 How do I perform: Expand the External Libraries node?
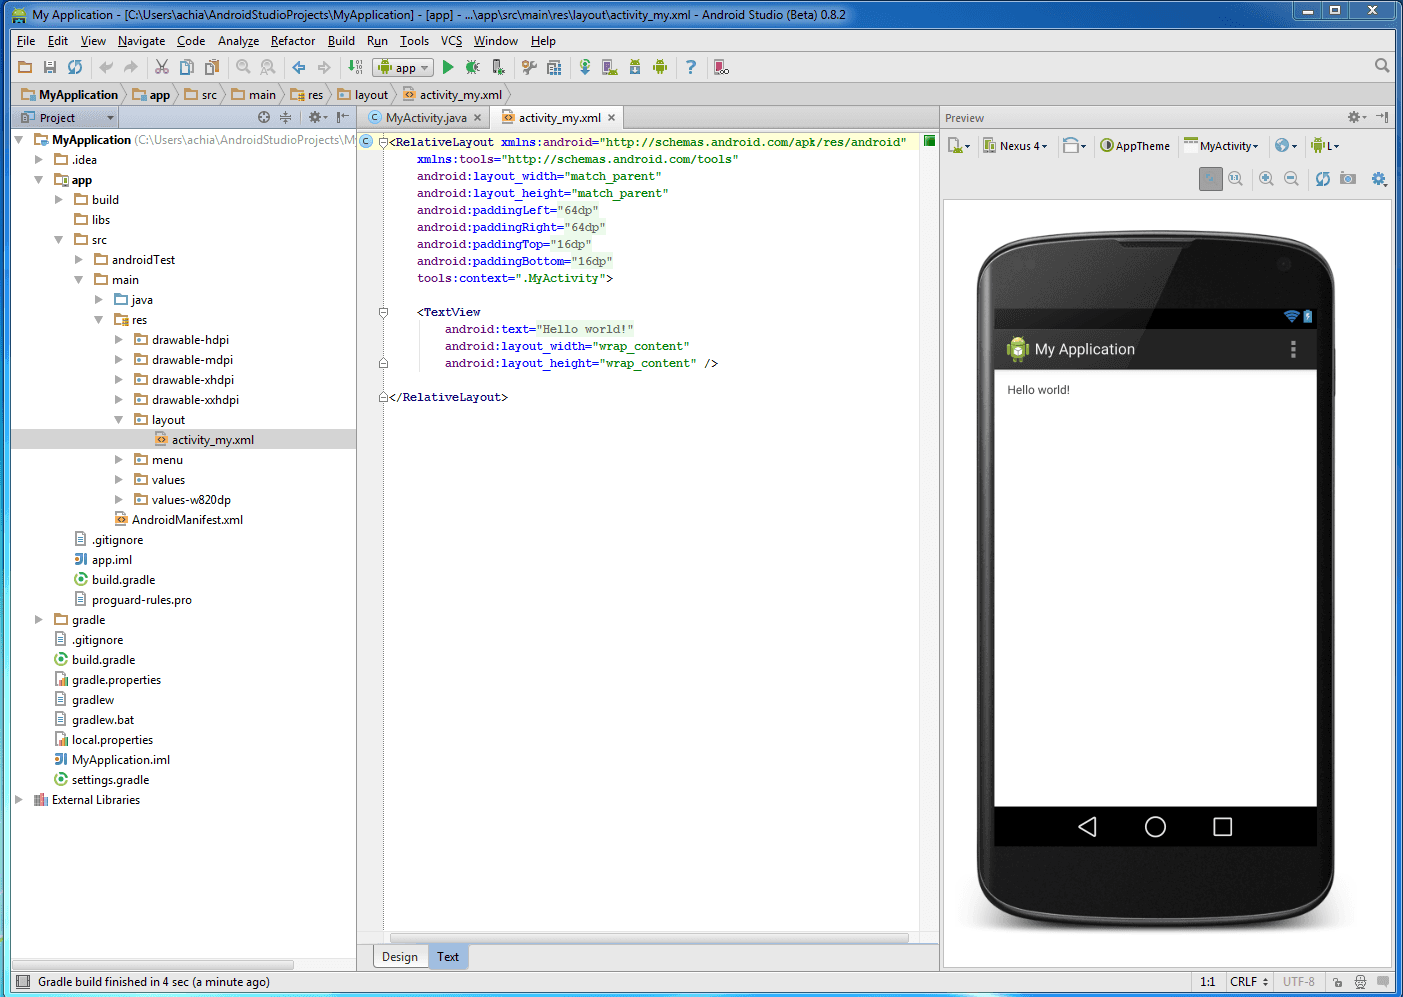click(19, 800)
